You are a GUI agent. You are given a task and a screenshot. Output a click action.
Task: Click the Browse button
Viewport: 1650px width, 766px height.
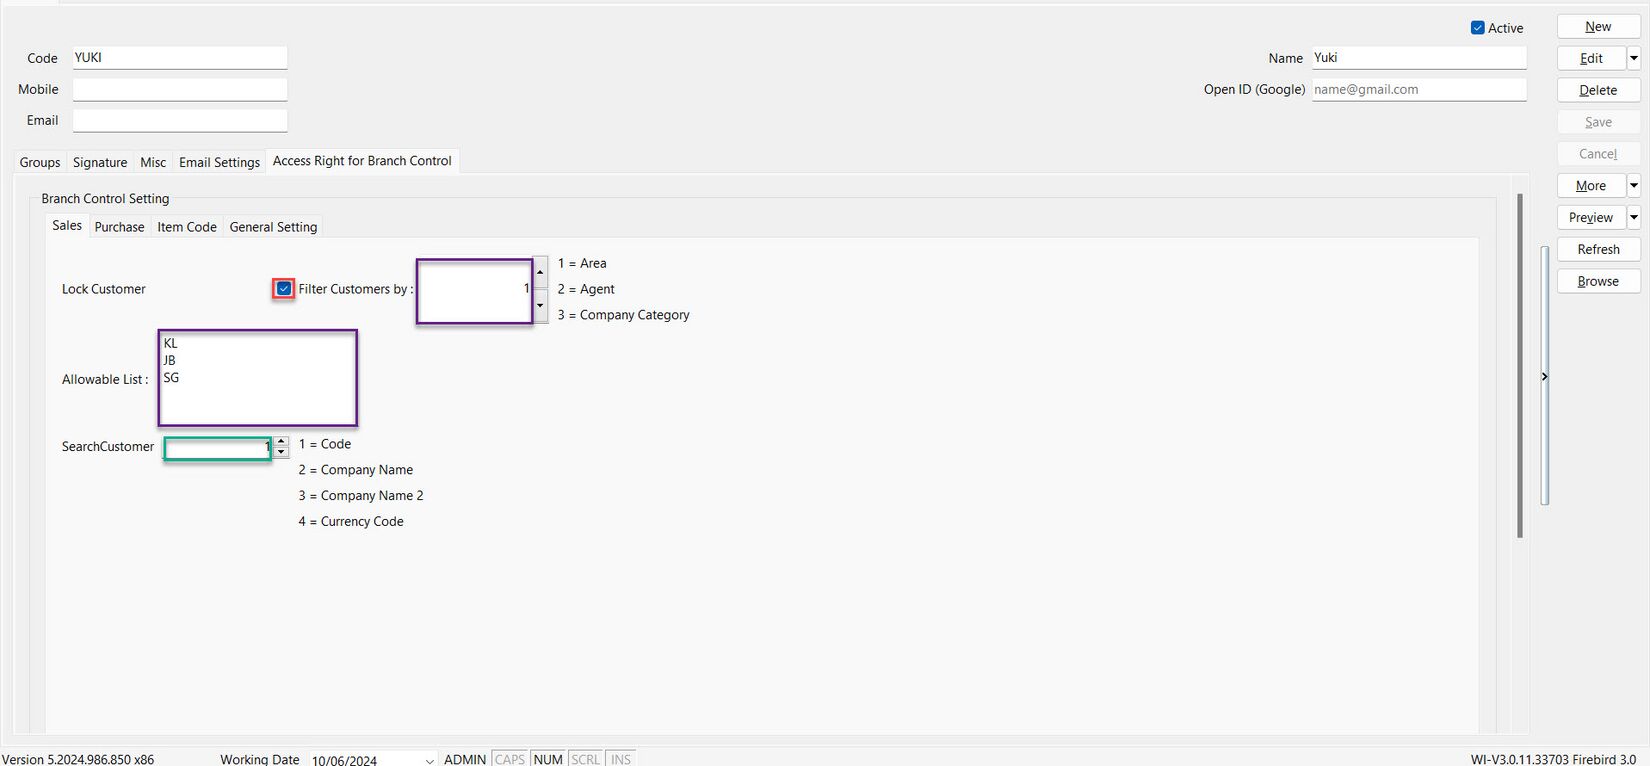(1597, 281)
